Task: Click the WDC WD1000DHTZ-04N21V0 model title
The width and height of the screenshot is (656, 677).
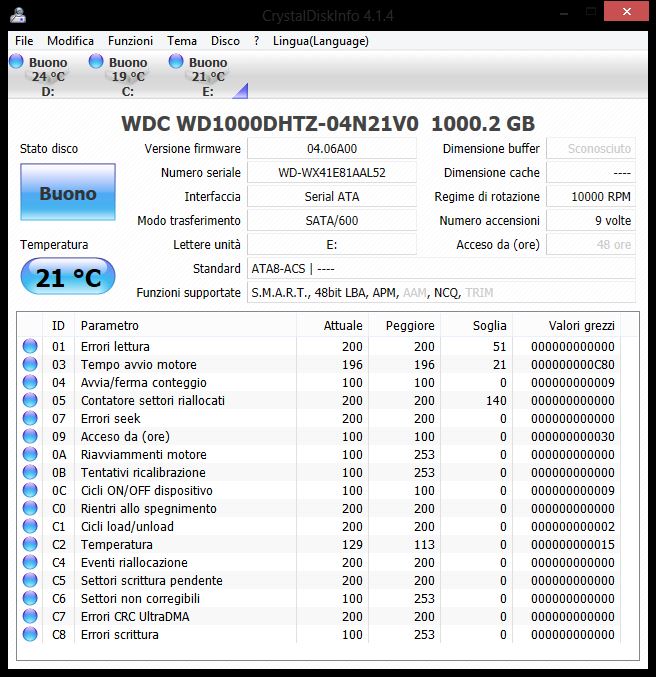Action: (x=270, y=124)
